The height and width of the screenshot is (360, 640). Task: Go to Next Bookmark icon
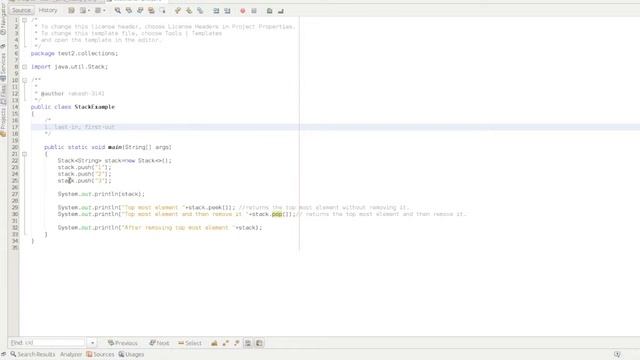pos(189,11)
